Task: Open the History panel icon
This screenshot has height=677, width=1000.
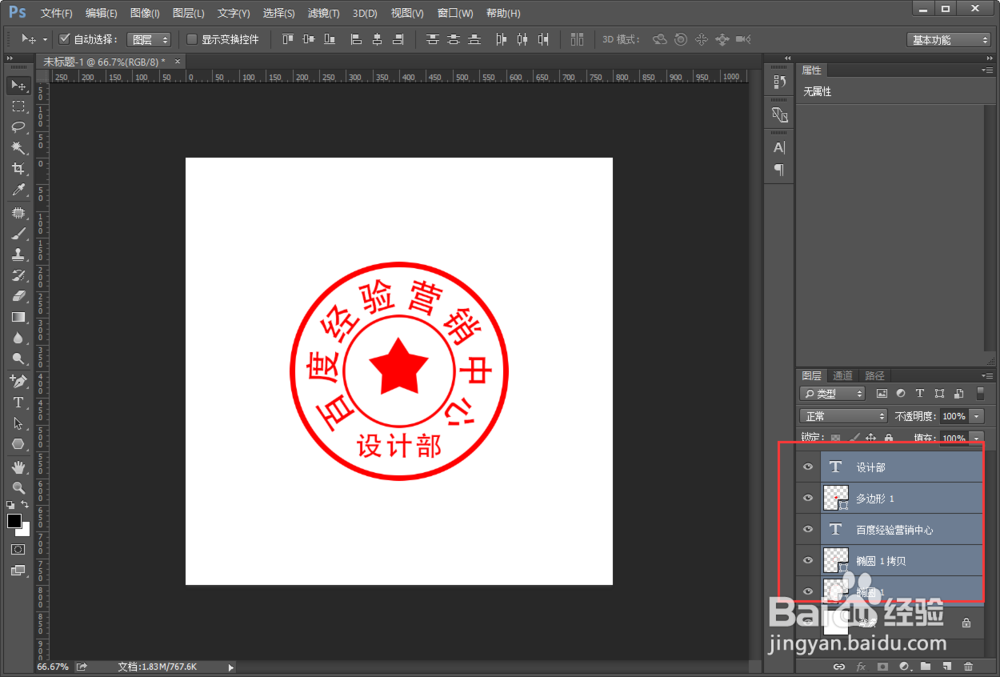Action: pyautogui.click(x=779, y=82)
